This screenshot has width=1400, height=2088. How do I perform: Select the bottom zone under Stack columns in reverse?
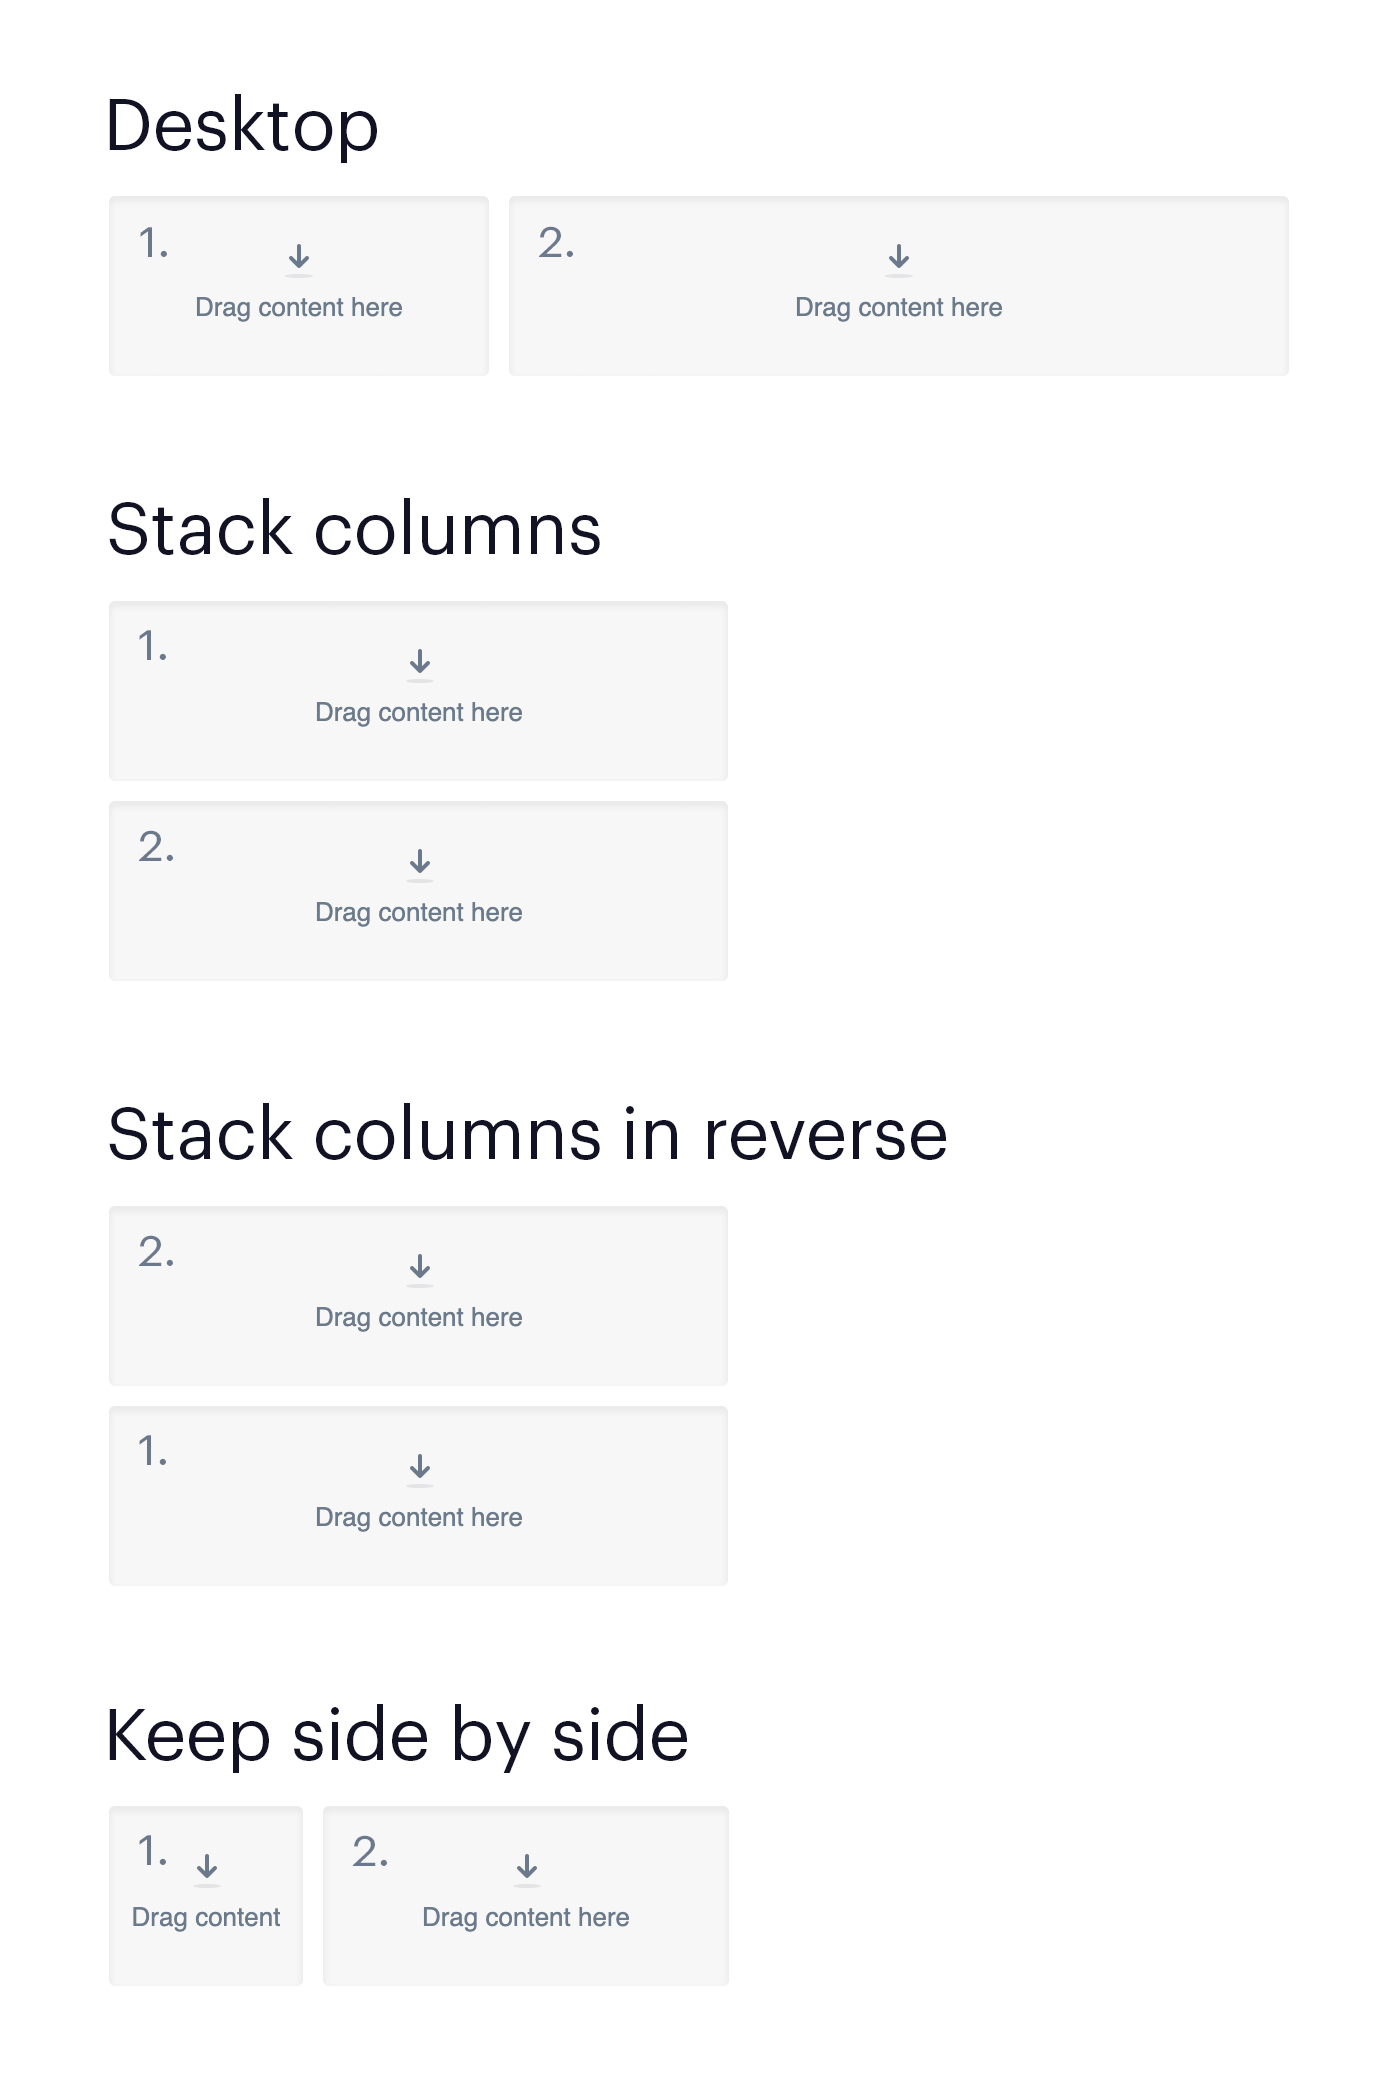[419, 1496]
